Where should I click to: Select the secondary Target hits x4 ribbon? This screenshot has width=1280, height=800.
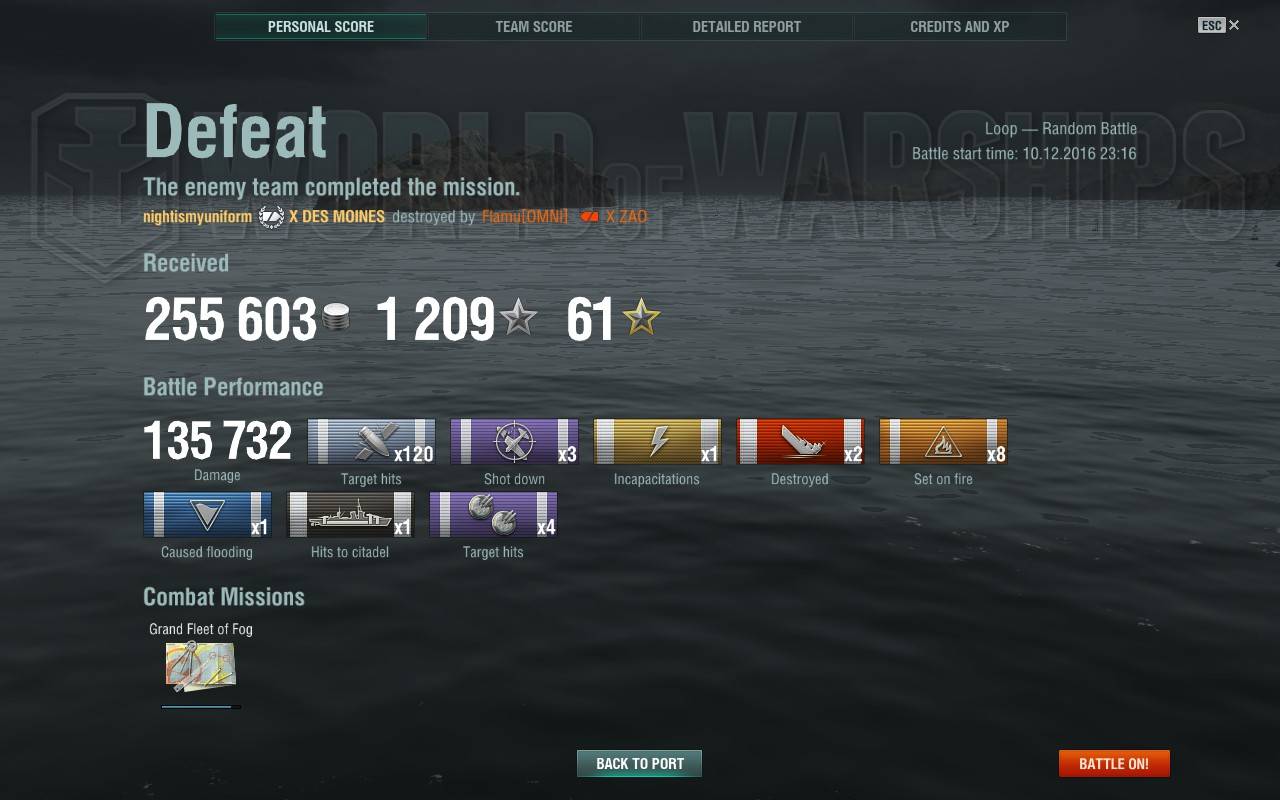coord(493,515)
